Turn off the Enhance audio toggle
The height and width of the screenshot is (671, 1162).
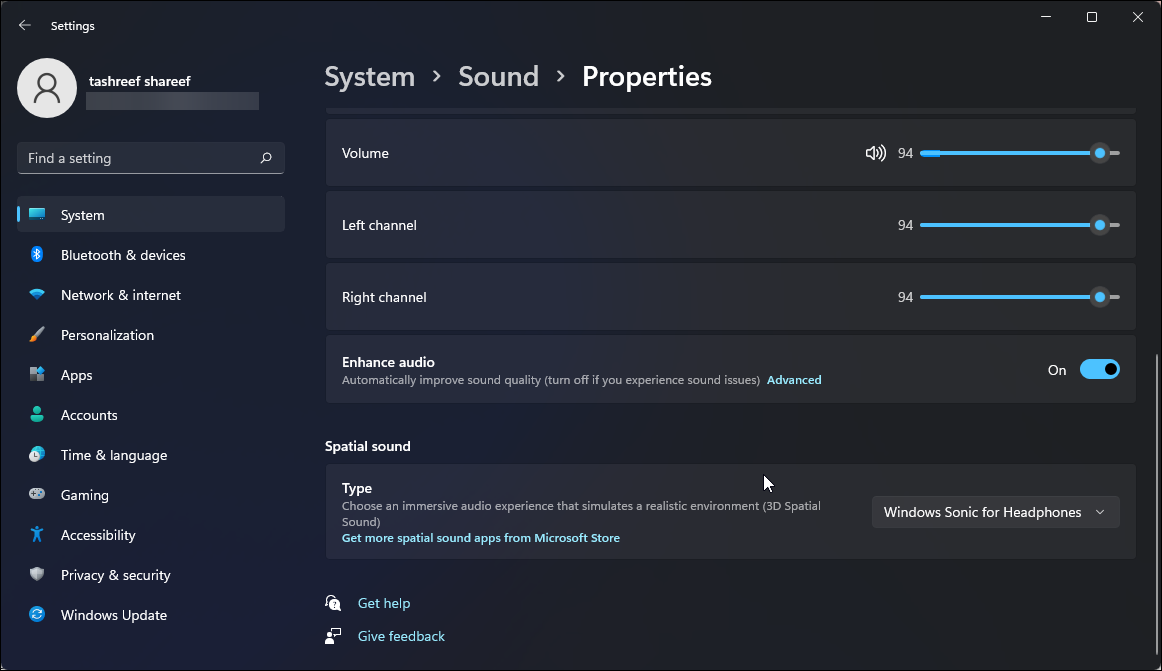[x=1099, y=370]
